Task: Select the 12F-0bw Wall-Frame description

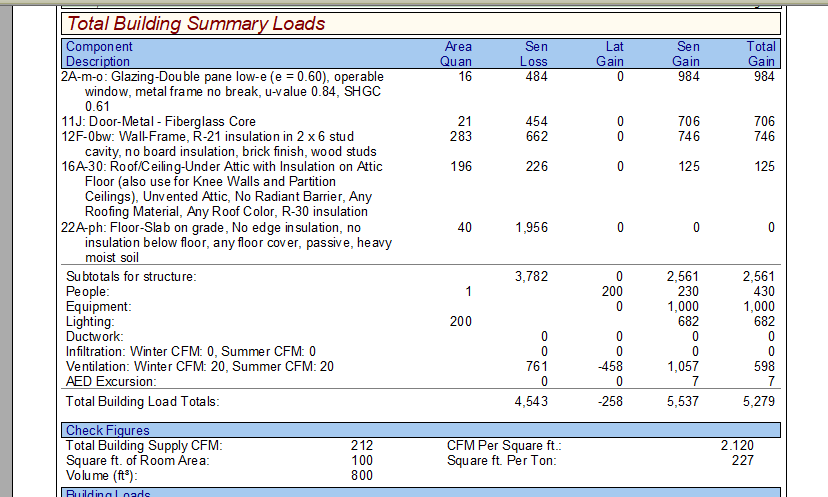Action: [219, 144]
